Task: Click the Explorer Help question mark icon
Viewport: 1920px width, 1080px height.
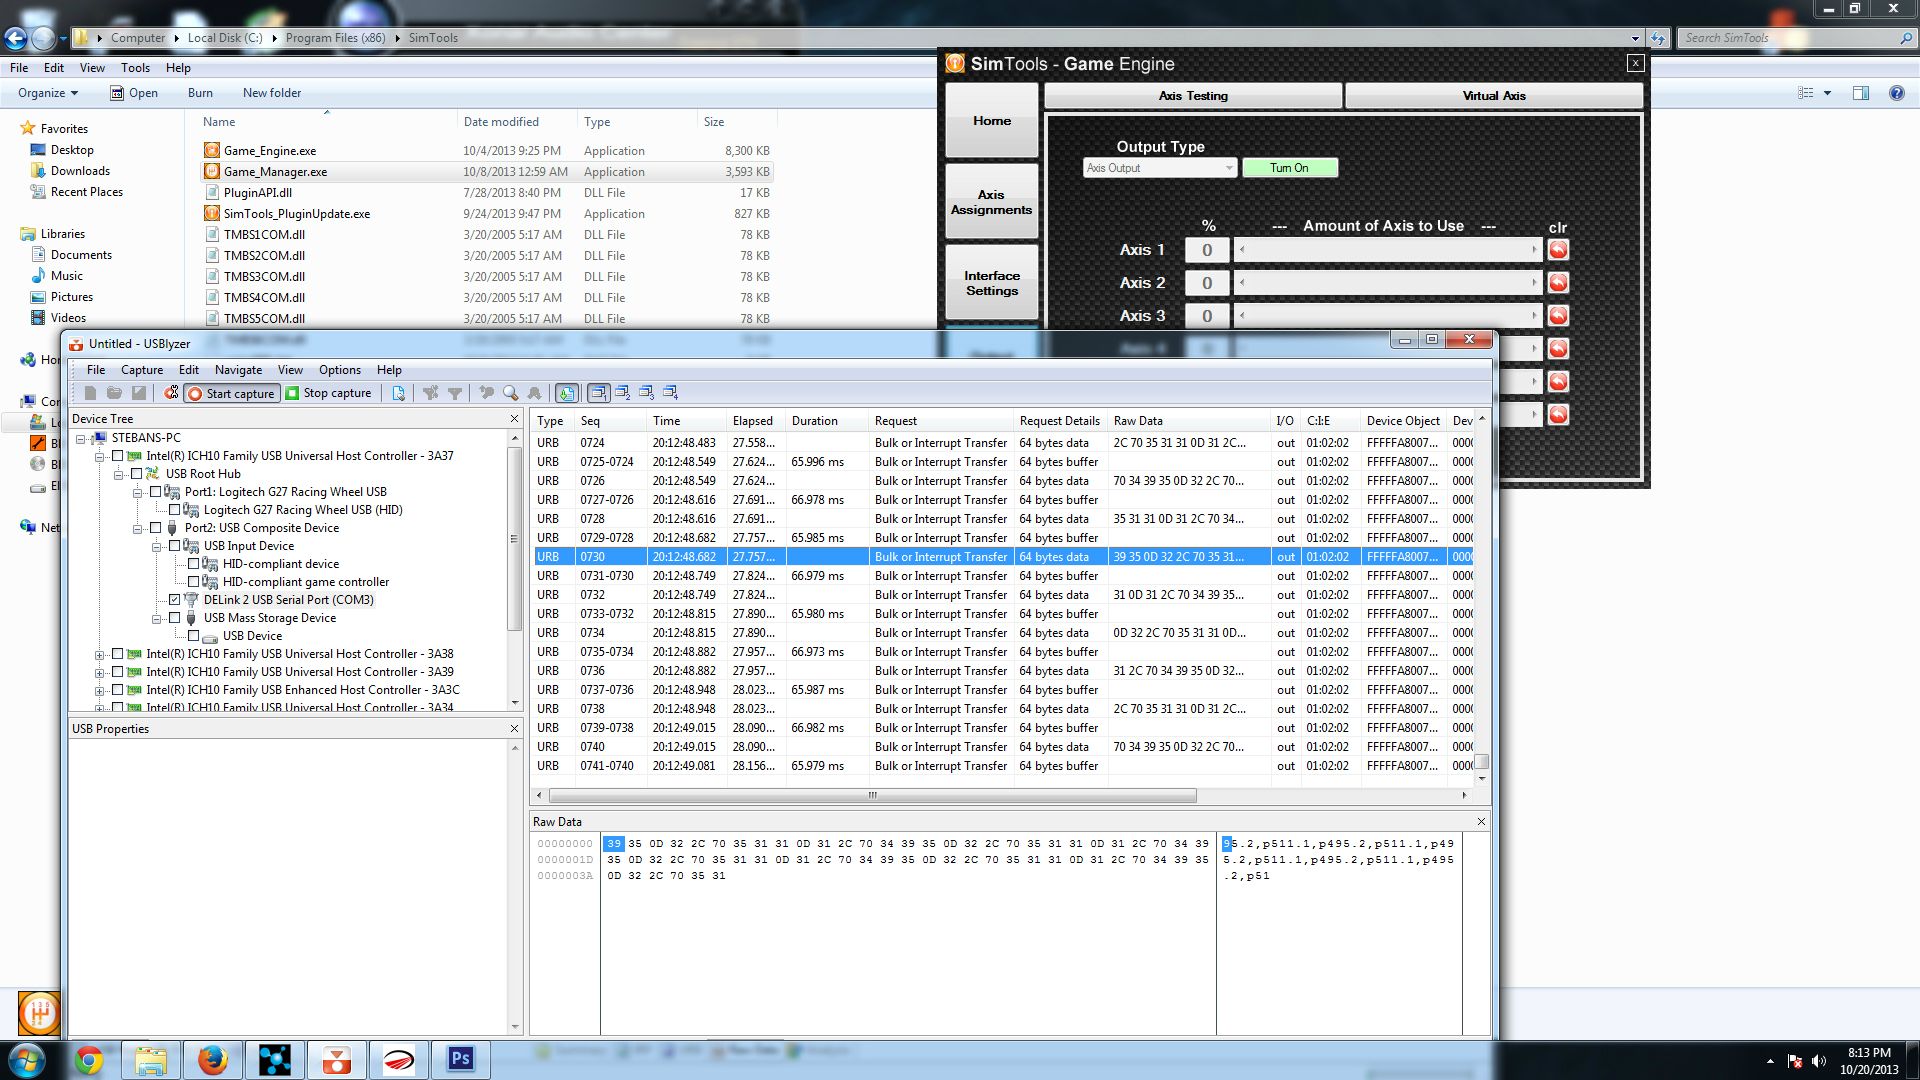Action: pyautogui.click(x=1896, y=93)
